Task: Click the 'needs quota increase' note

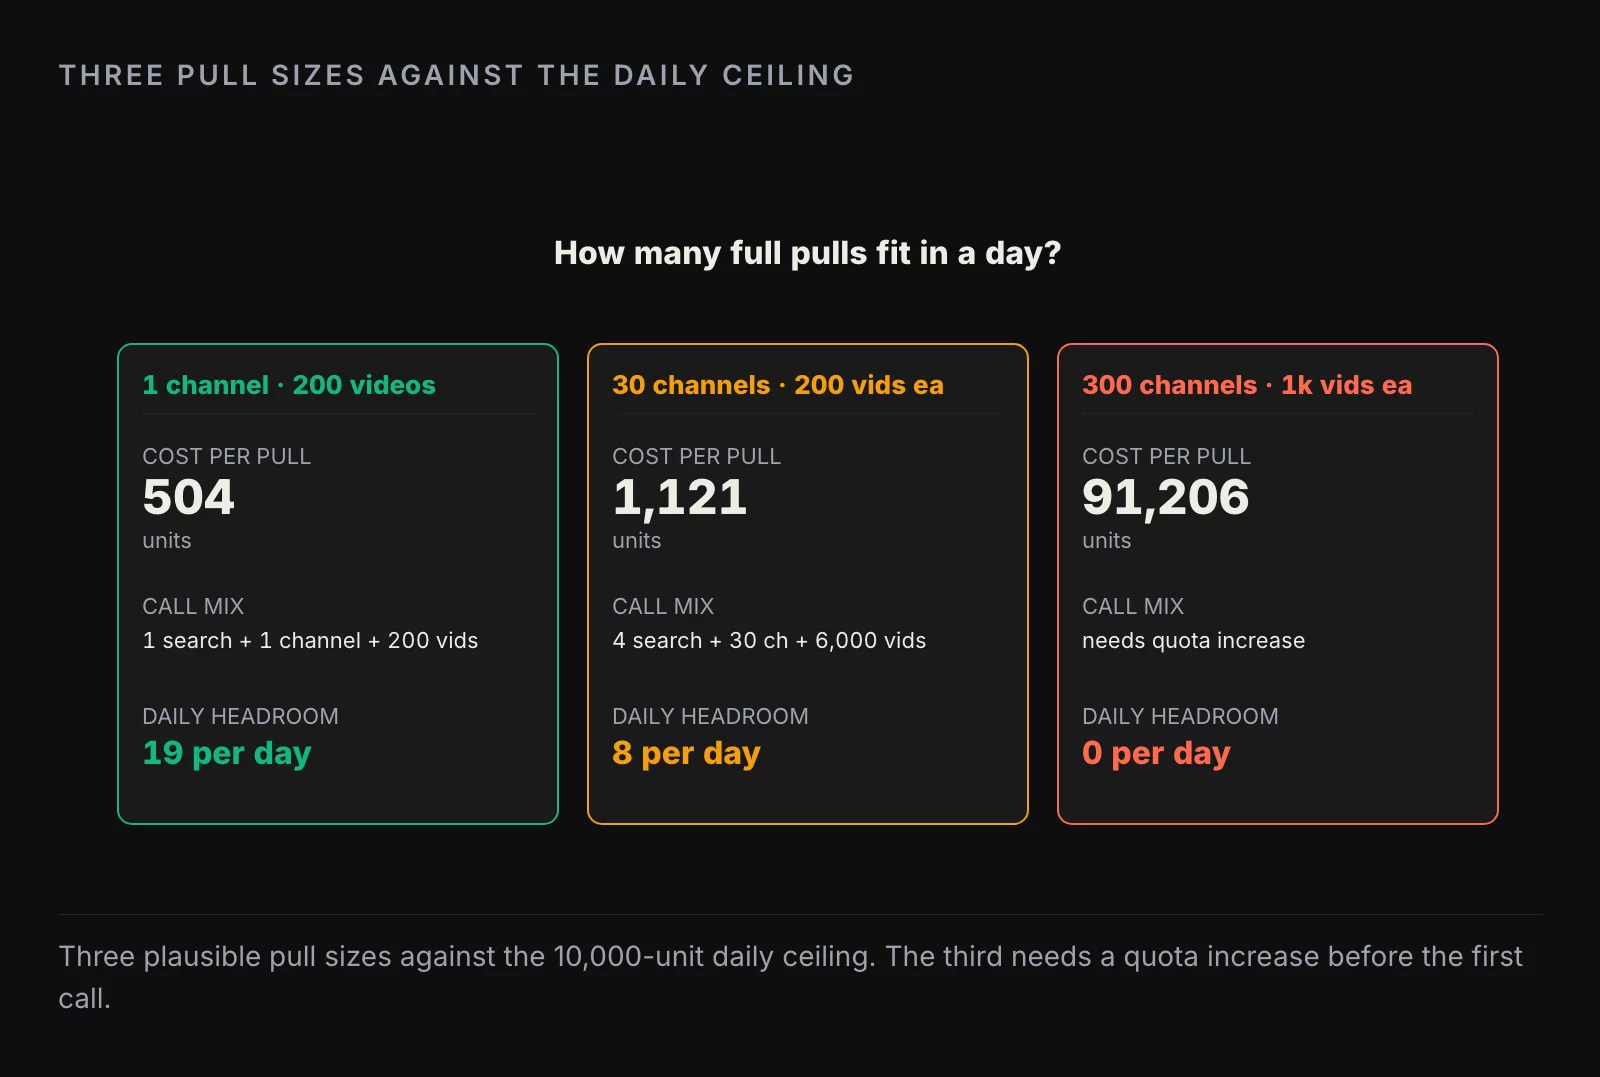Action: (x=1193, y=641)
